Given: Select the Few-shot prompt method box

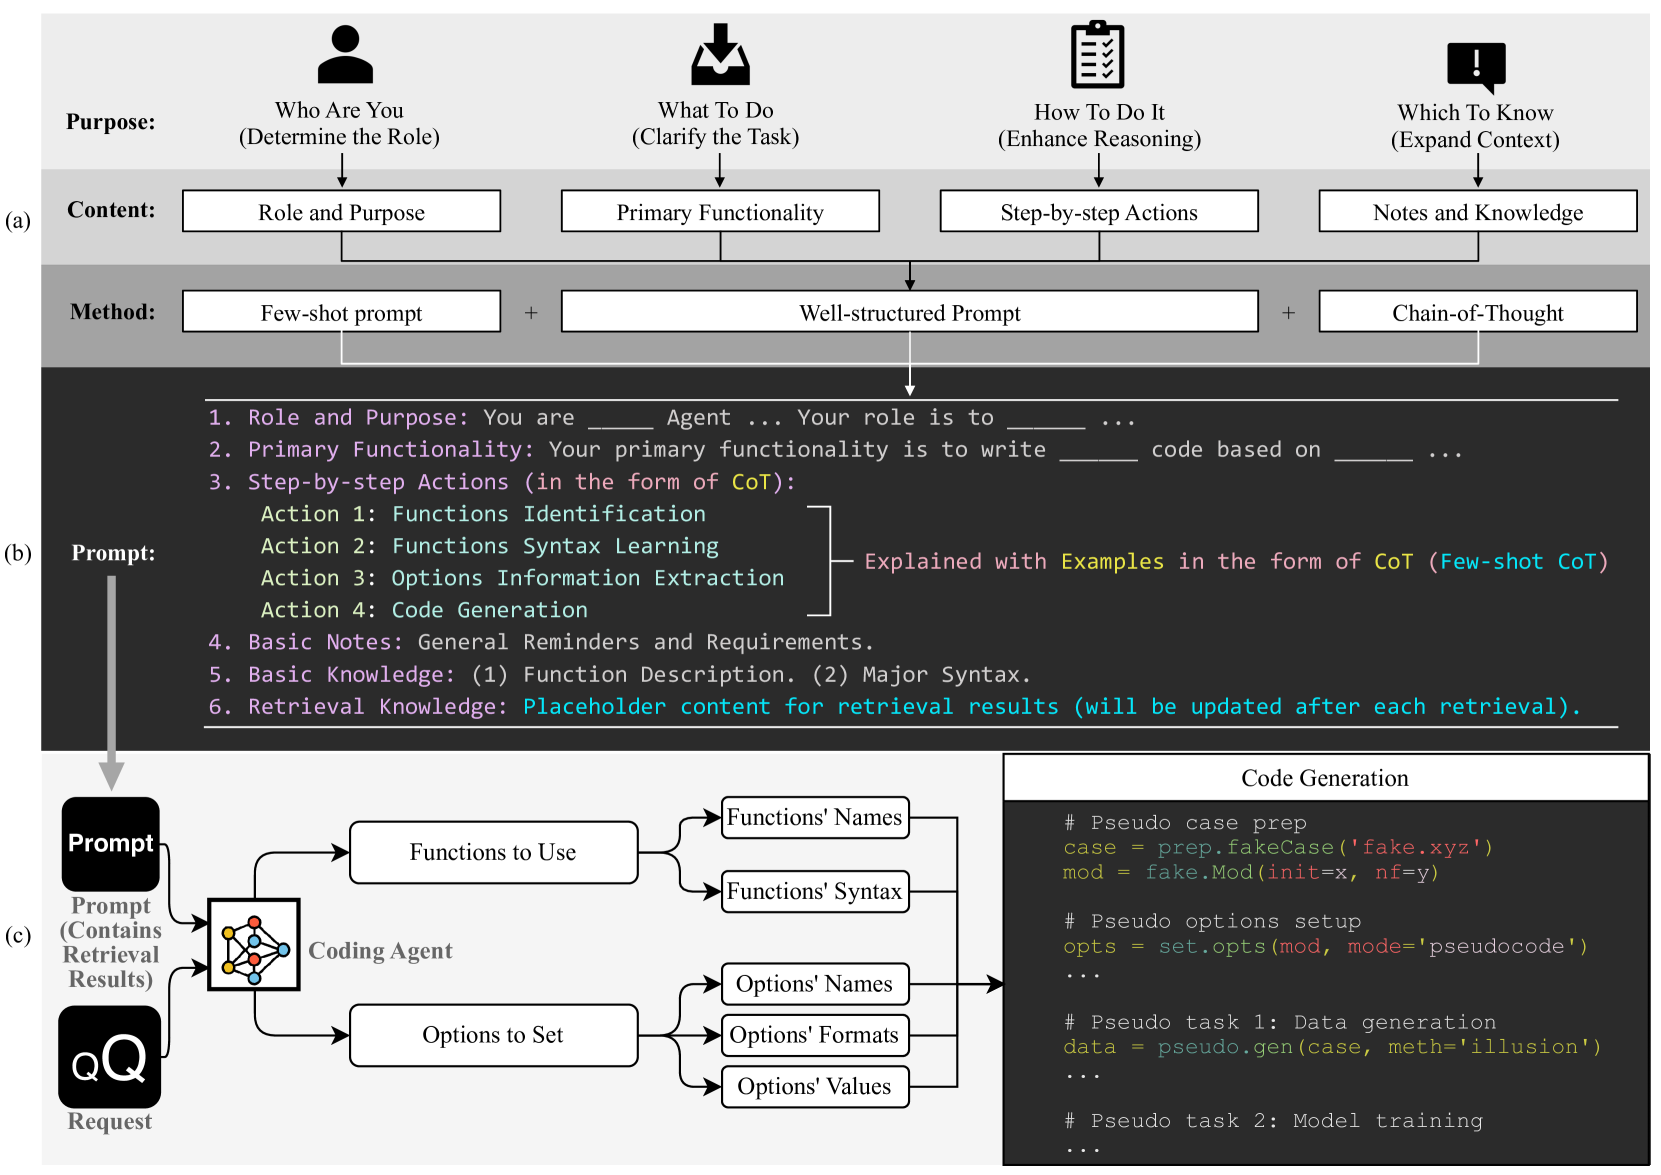Looking at the screenshot, I should click(x=341, y=312).
